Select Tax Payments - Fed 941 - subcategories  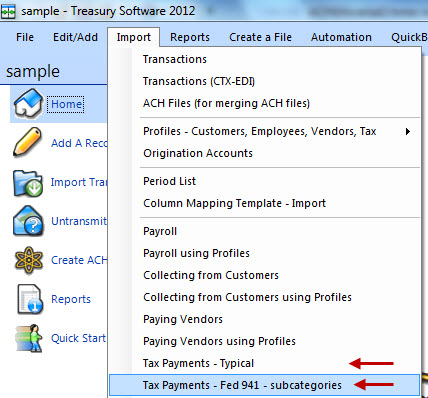point(264,385)
